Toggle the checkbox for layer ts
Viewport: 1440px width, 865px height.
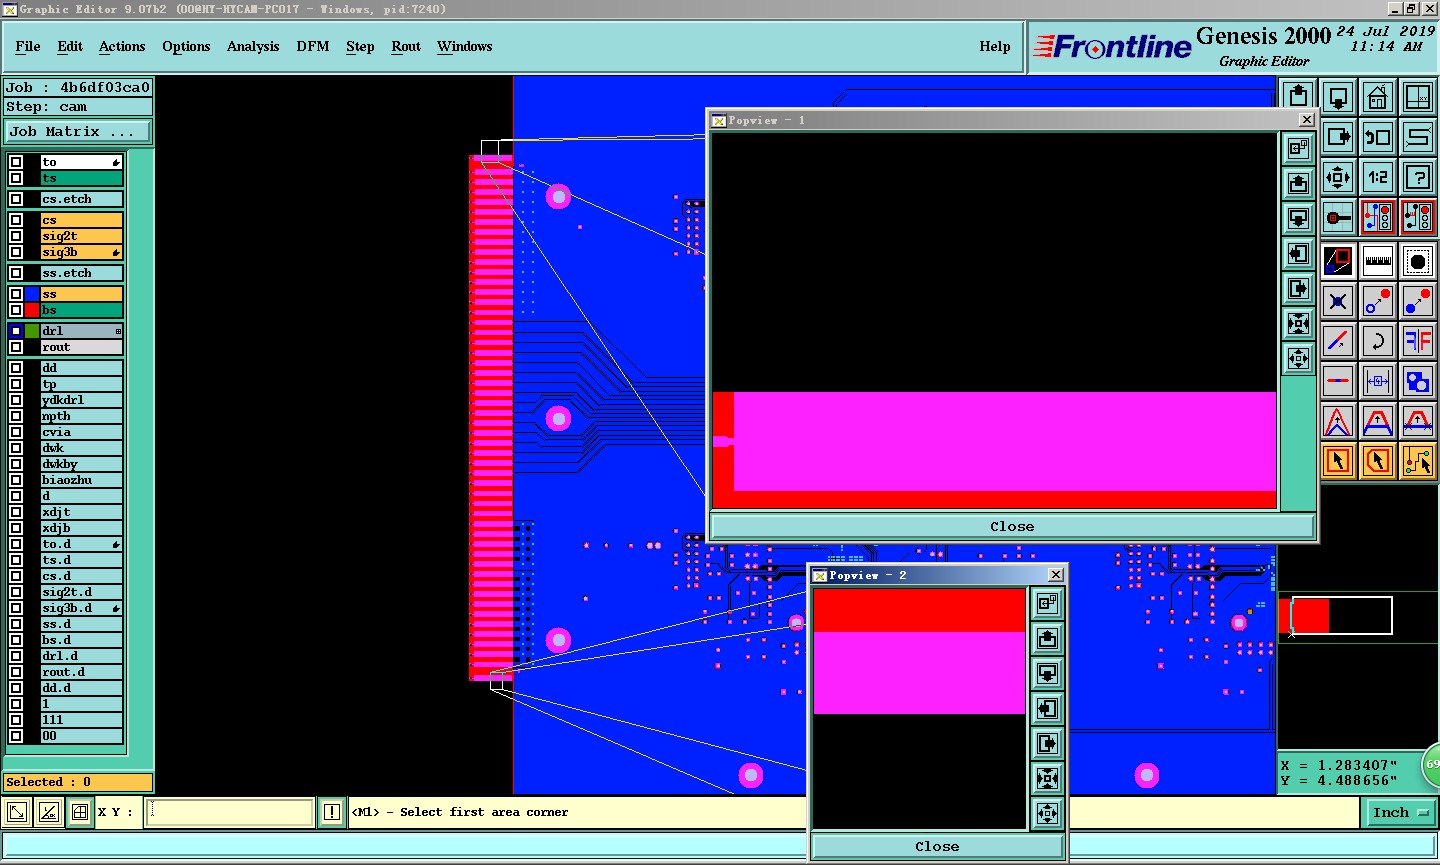pos(16,178)
